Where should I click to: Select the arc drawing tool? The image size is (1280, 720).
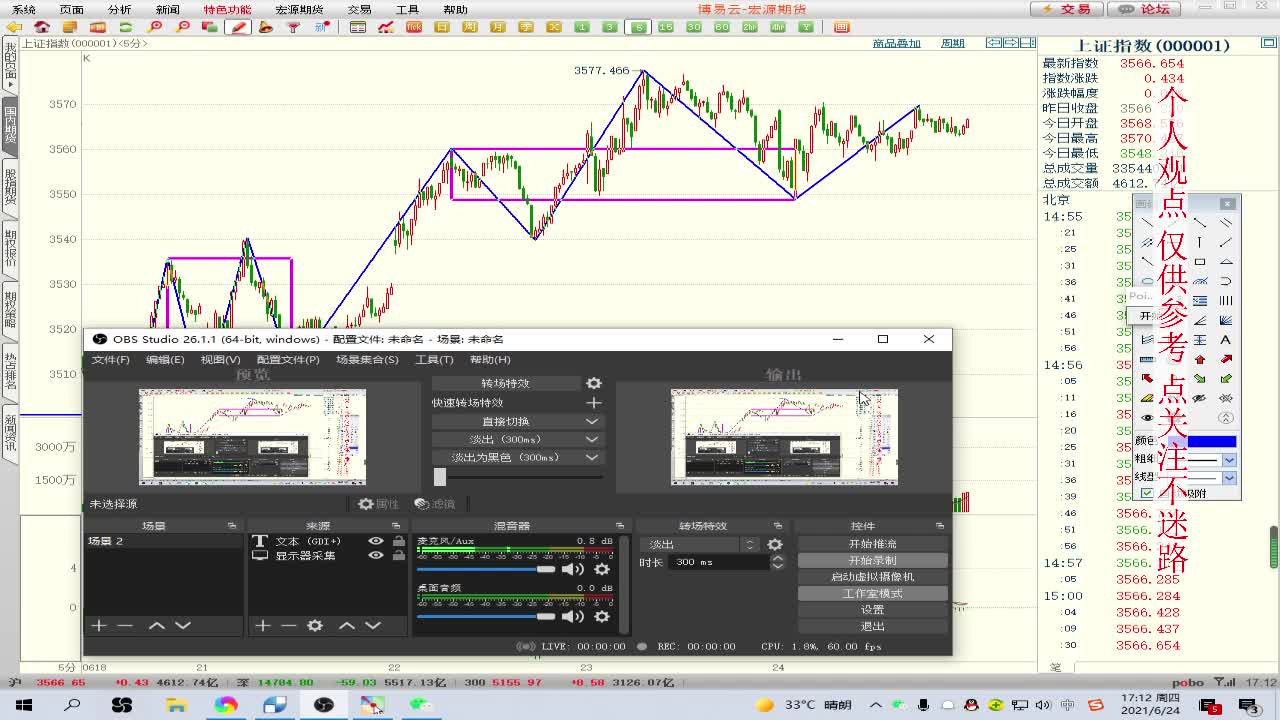tap(1226, 281)
